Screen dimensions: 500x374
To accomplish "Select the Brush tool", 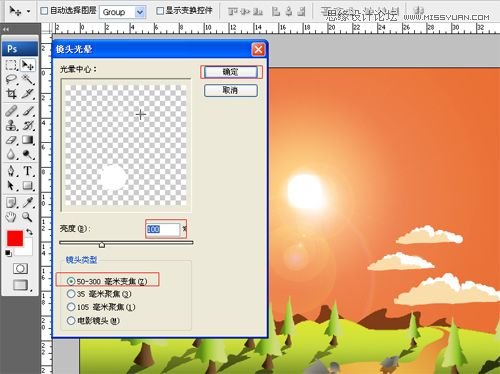I will 28,111.
